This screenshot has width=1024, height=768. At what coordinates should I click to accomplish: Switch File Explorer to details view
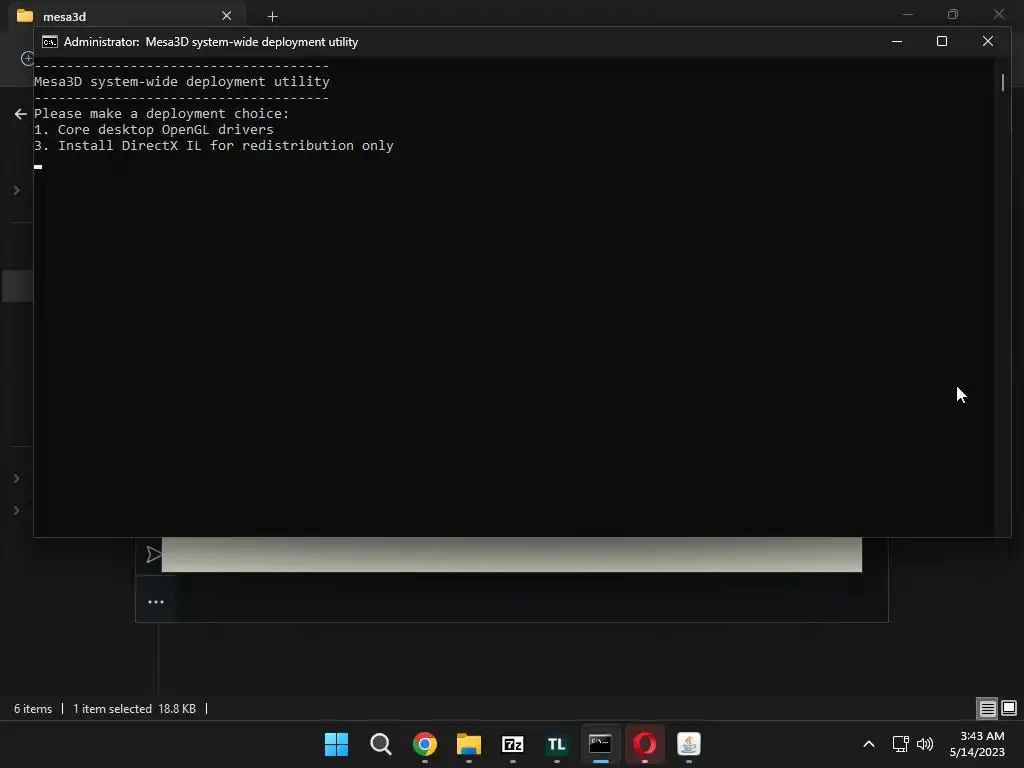click(987, 709)
